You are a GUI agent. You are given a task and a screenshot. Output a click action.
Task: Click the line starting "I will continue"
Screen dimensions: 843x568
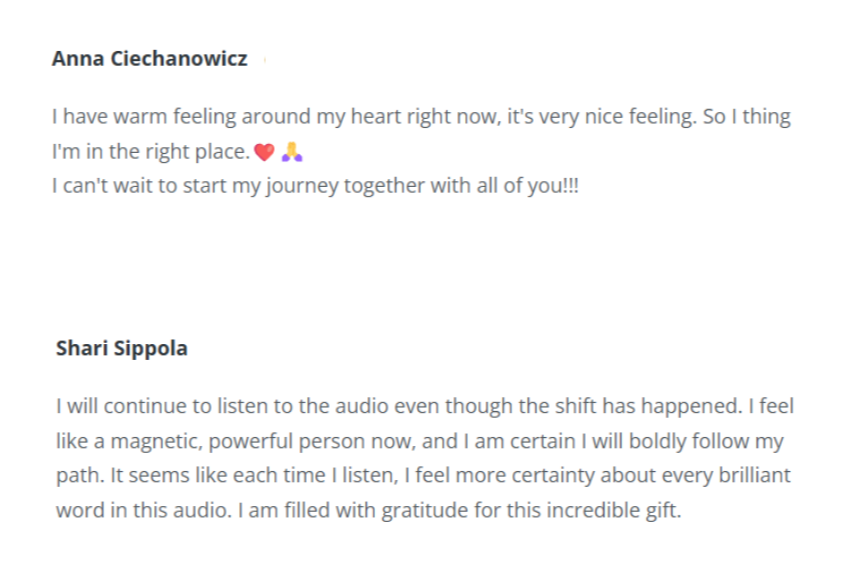click(425, 407)
